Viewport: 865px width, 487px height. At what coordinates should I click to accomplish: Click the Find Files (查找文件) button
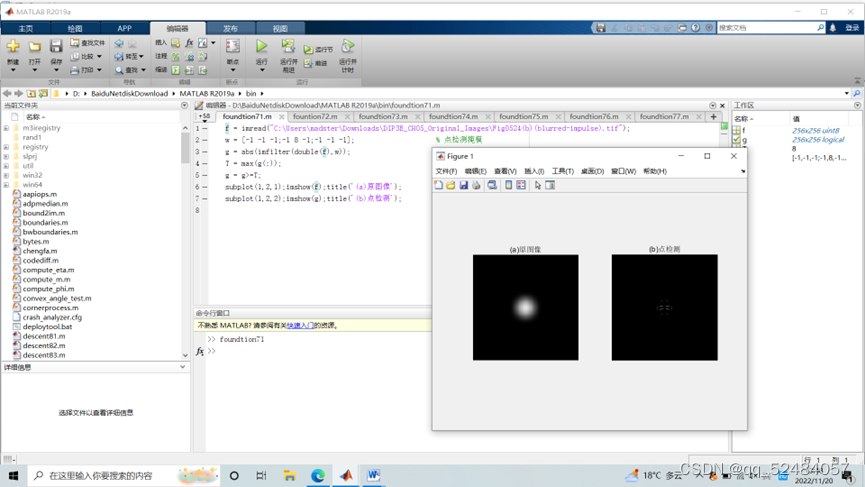click(87, 42)
